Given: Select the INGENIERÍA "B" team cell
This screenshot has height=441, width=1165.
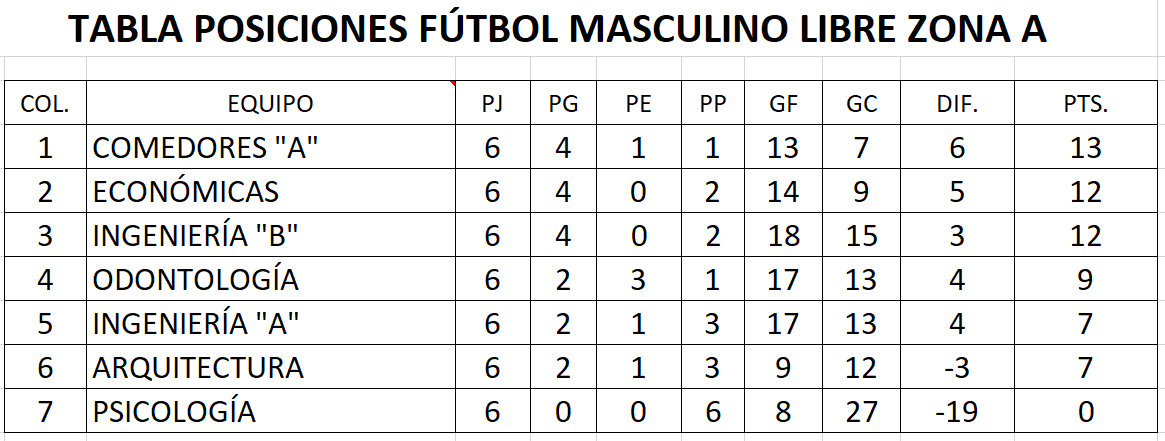Looking at the screenshot, I should click(270, 235).
